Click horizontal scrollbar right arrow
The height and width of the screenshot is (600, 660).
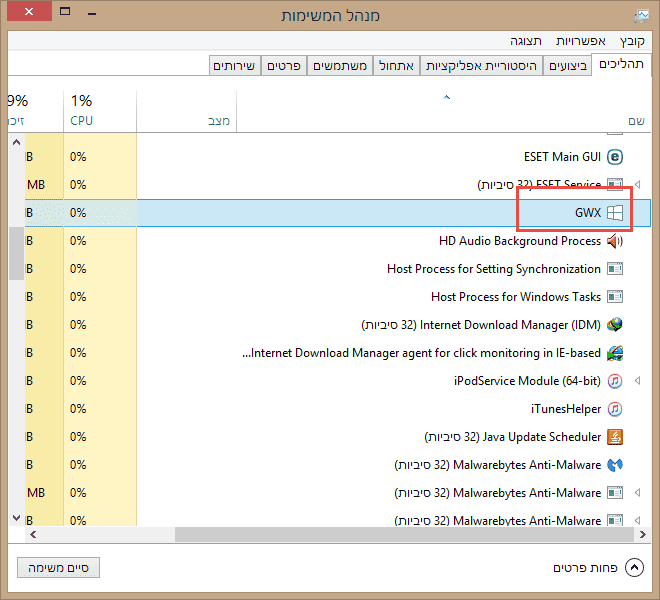[x=642, y=534]
